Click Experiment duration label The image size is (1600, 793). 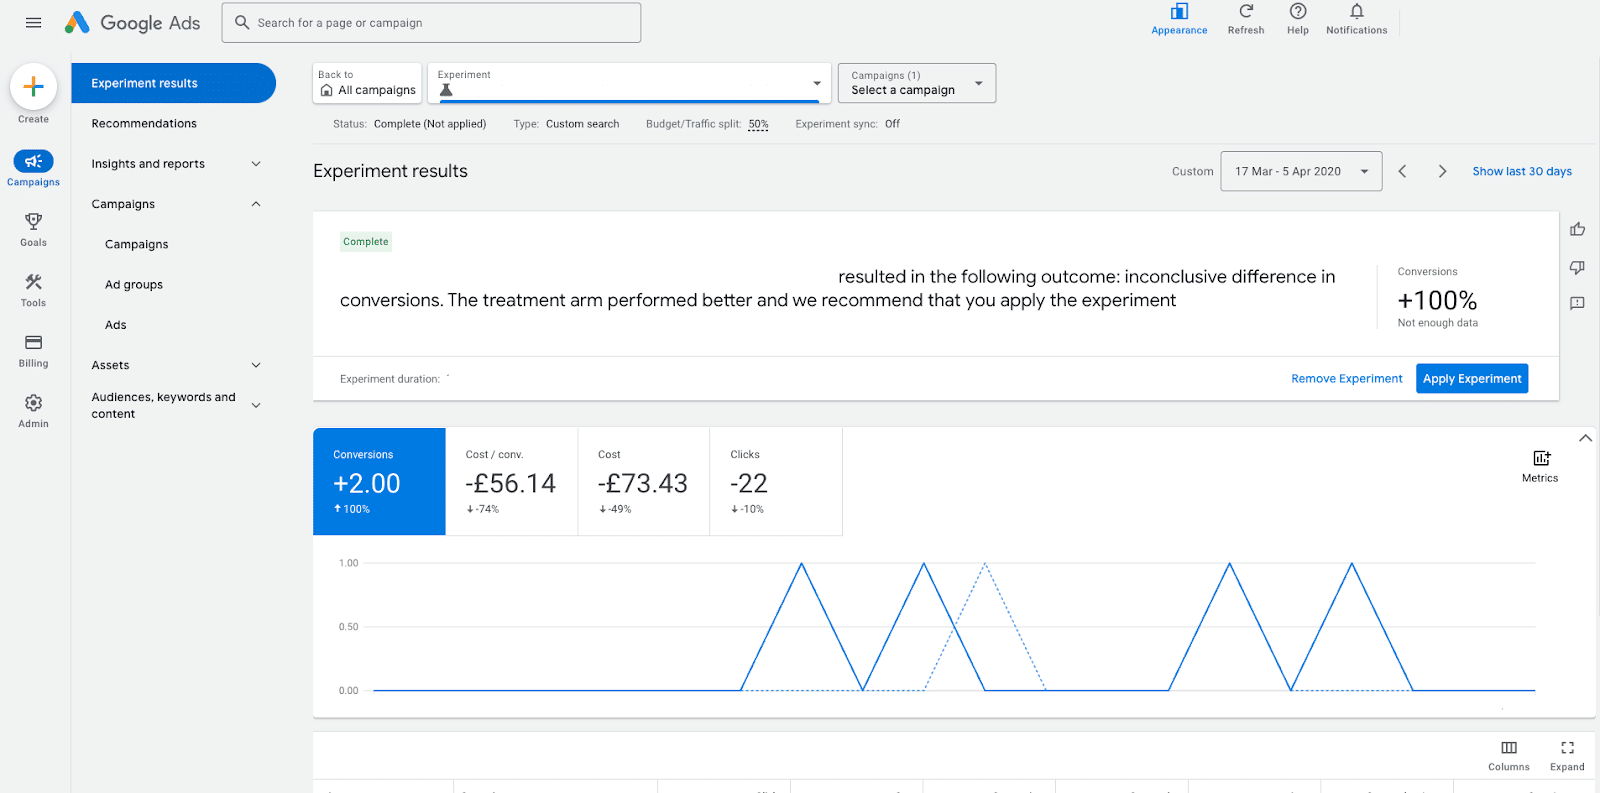(x=390, y=379)
